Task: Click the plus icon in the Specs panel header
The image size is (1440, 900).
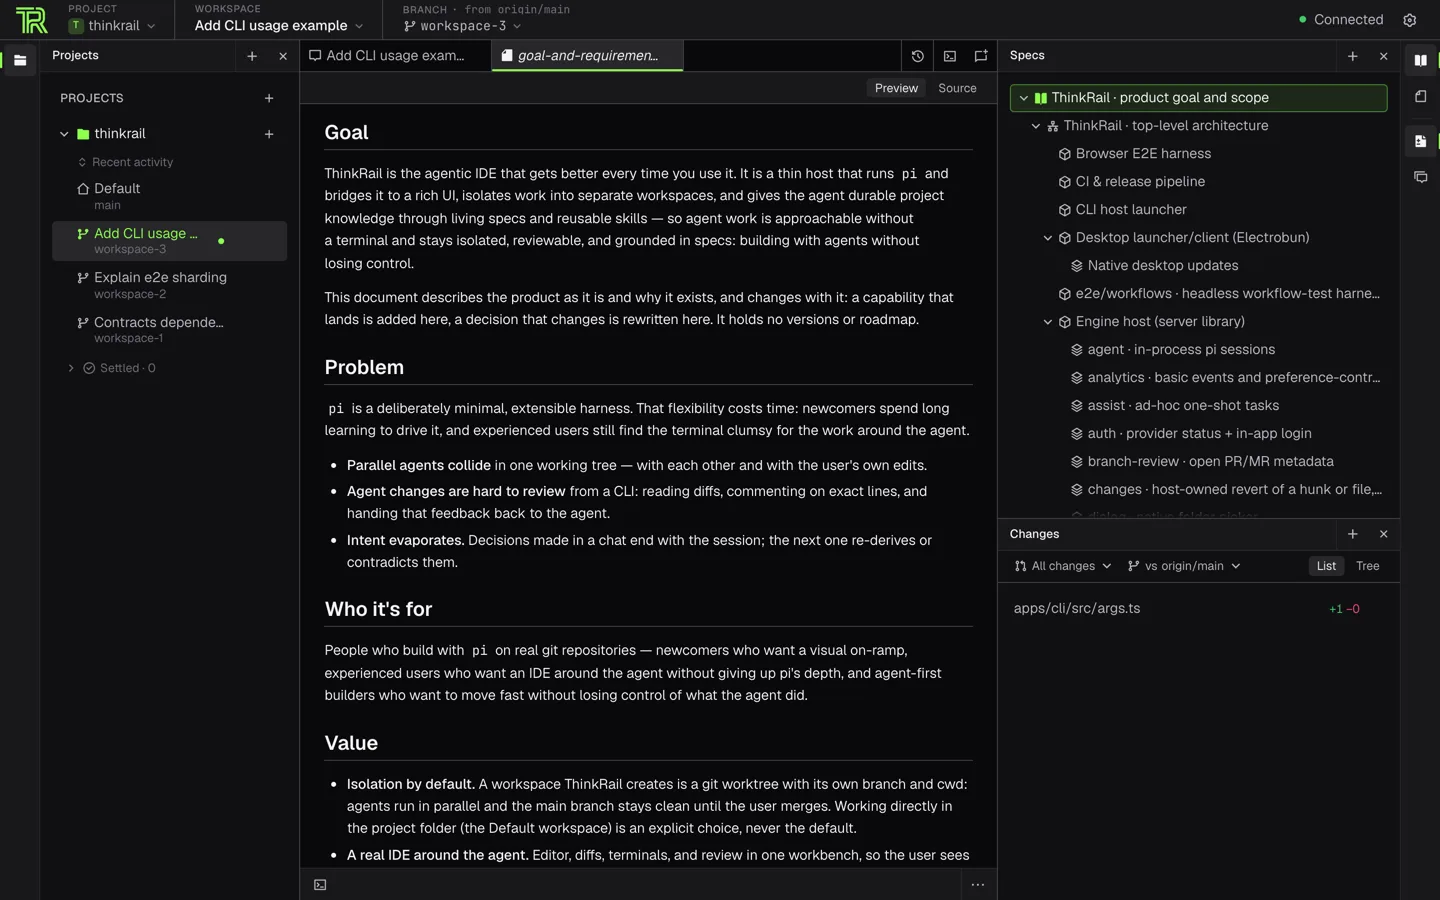Action: 1353,56
